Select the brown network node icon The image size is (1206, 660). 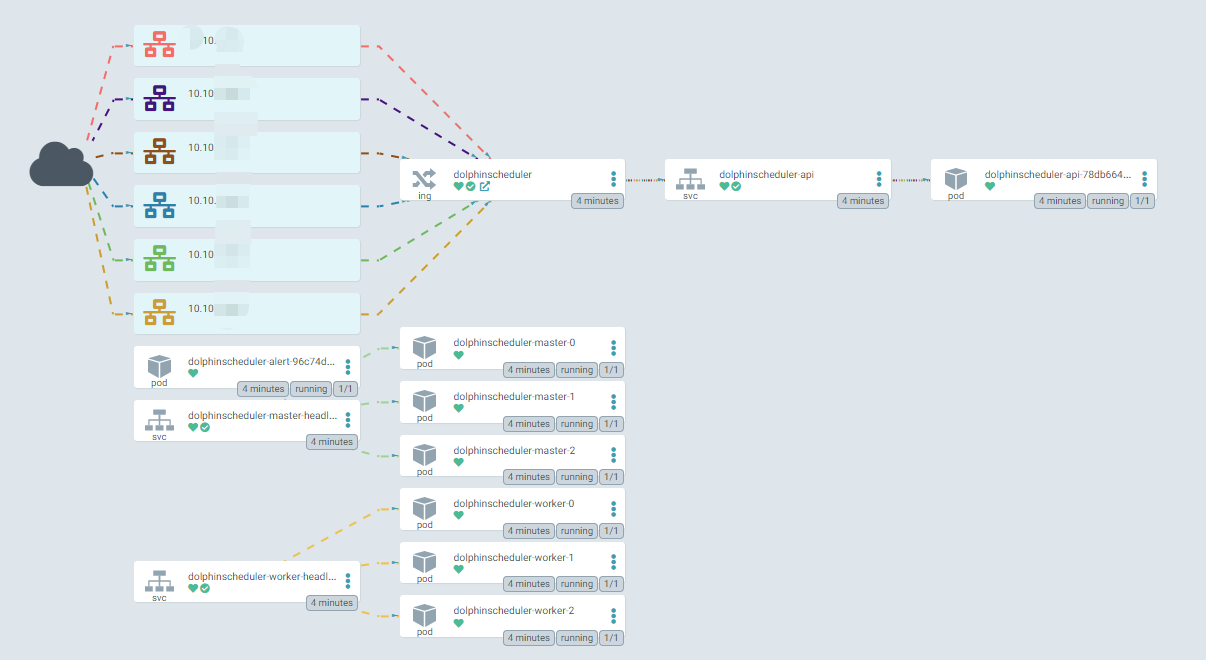[x=159, y=151]
